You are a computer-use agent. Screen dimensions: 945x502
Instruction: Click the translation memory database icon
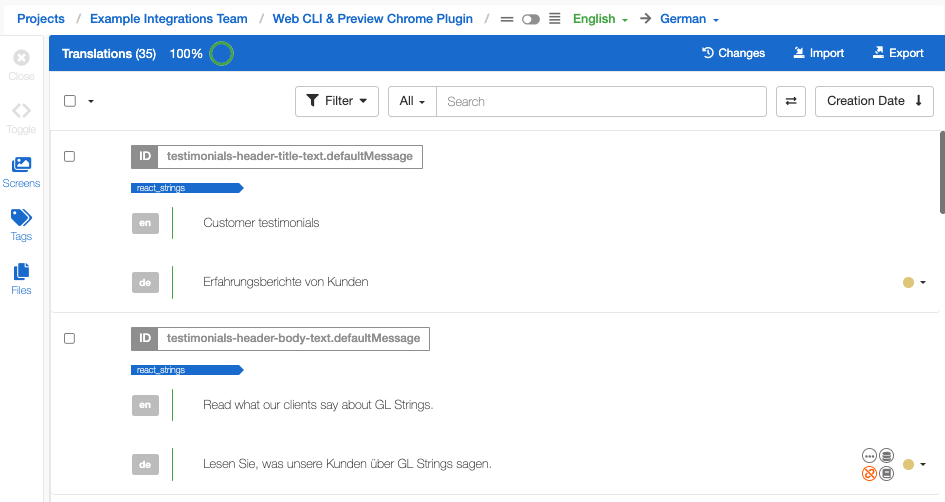[886, 456]
